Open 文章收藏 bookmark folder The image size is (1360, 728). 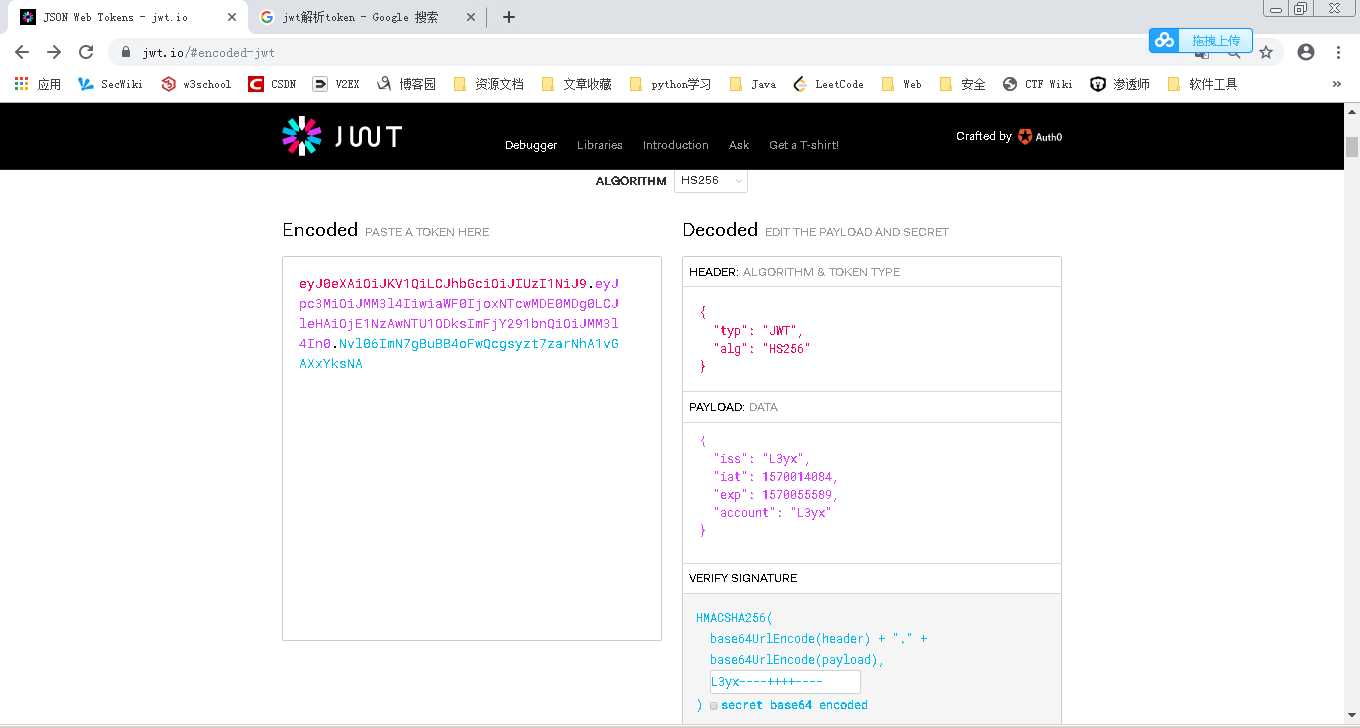point(577,84)
